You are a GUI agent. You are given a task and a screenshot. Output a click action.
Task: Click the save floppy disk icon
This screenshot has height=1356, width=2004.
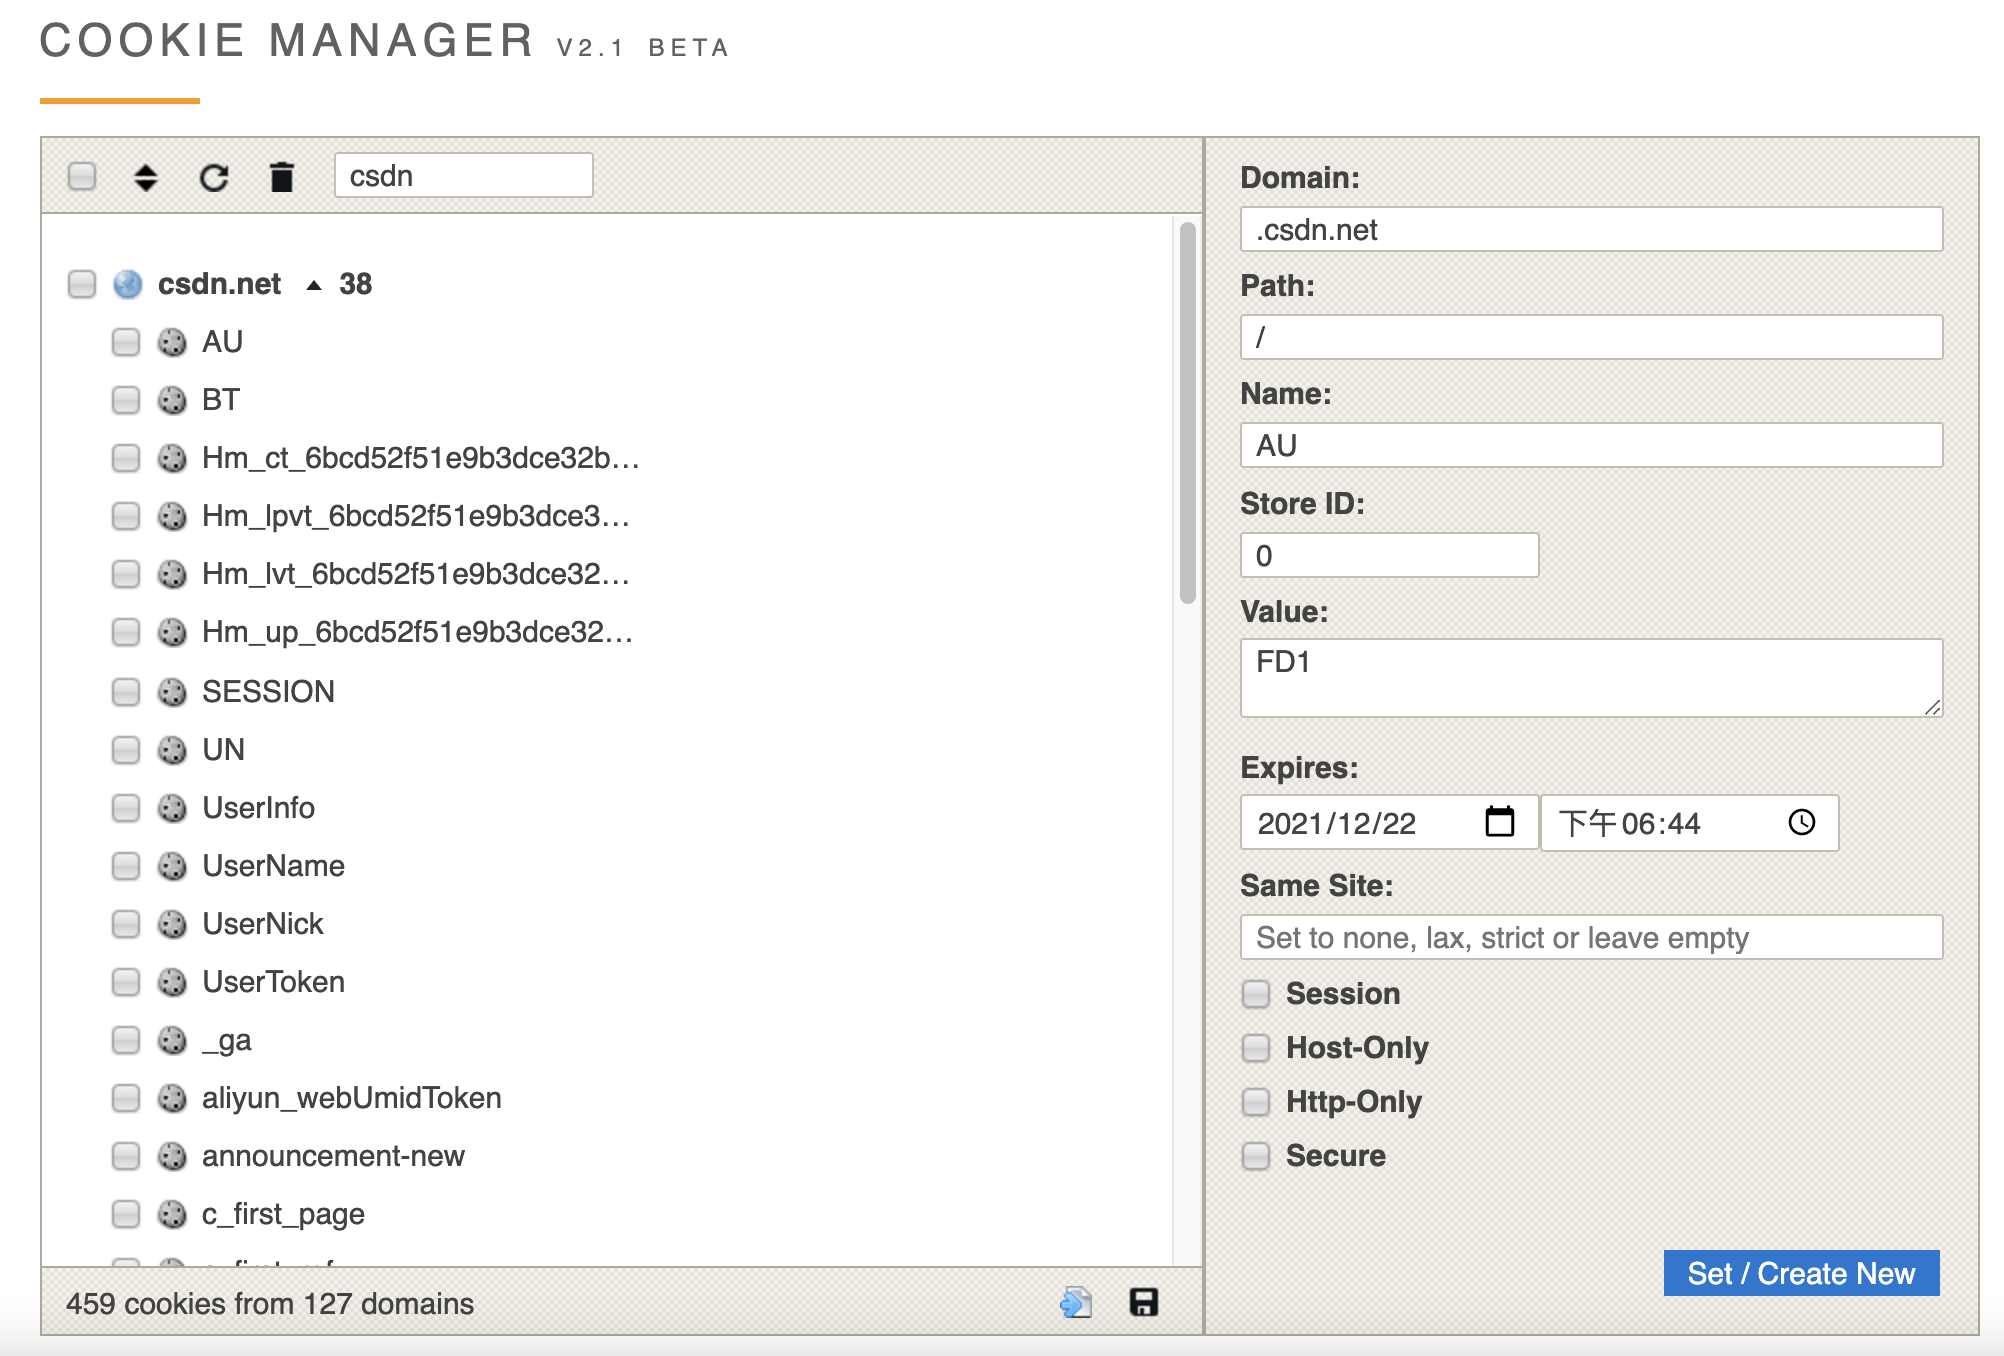pos(1144,1302)
